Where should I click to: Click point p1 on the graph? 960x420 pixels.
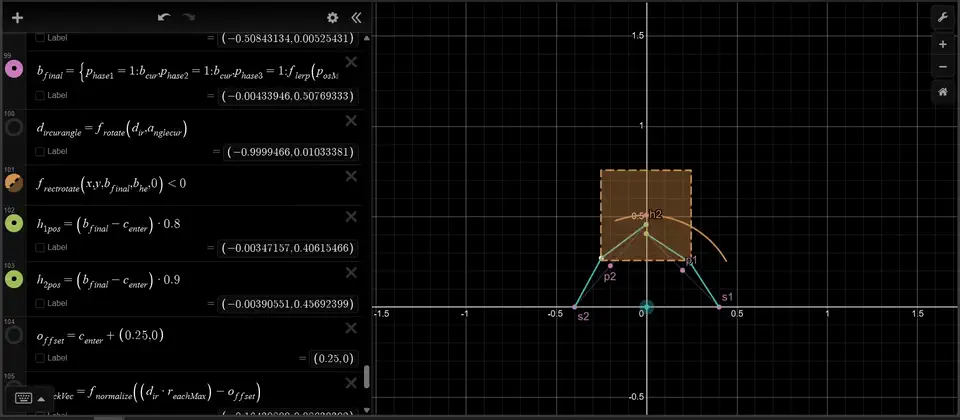click(x=683, y=270)
